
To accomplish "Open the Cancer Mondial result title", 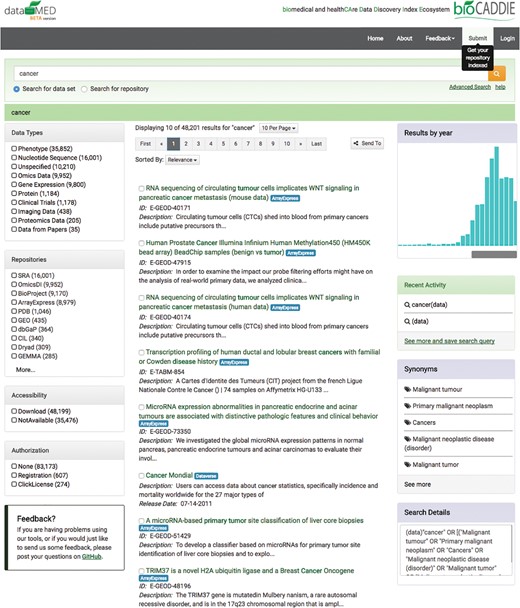I will 169,475.
